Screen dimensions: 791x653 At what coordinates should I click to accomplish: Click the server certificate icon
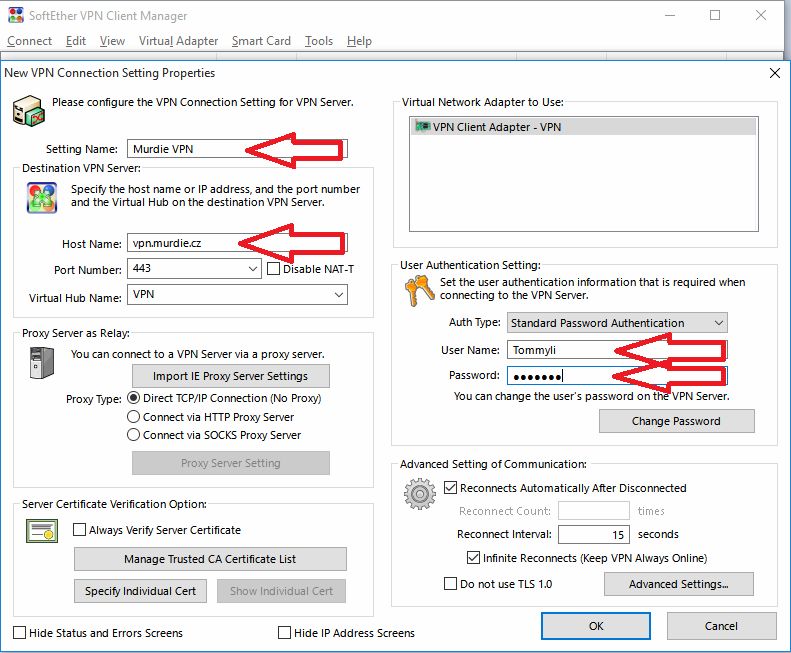[42, 531]
